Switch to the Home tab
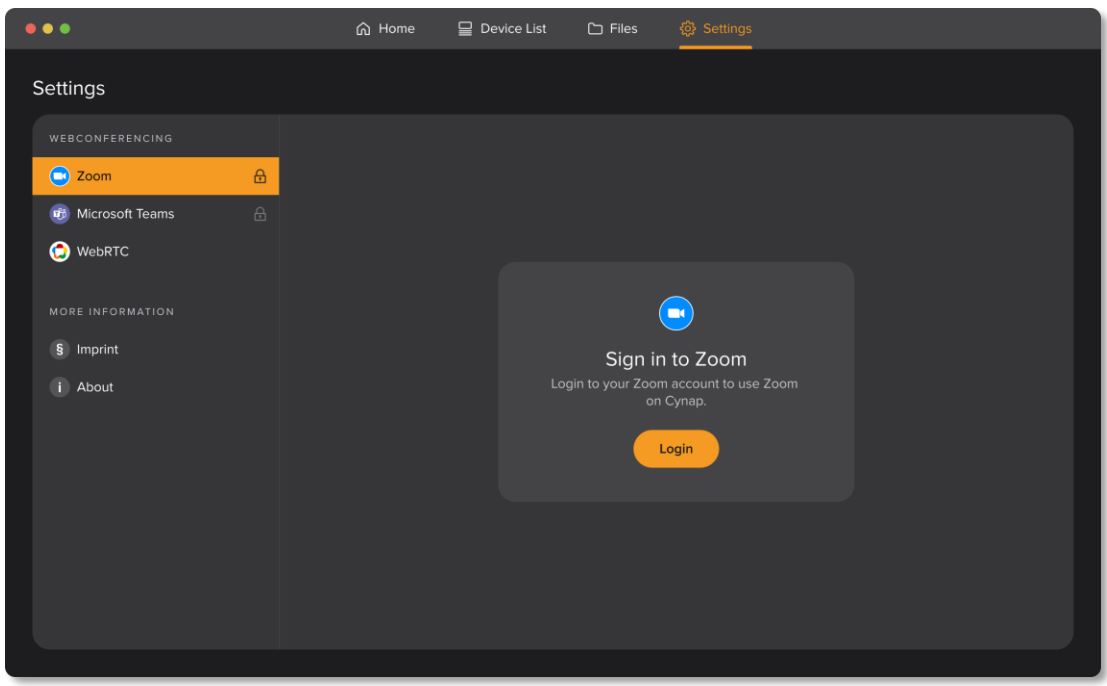Viewport: 1107px width, 686px height. tap(385, 29)
